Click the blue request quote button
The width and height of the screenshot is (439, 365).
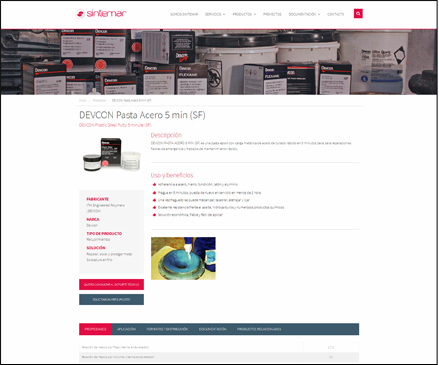pyautogui.click(x=111, y=299)
